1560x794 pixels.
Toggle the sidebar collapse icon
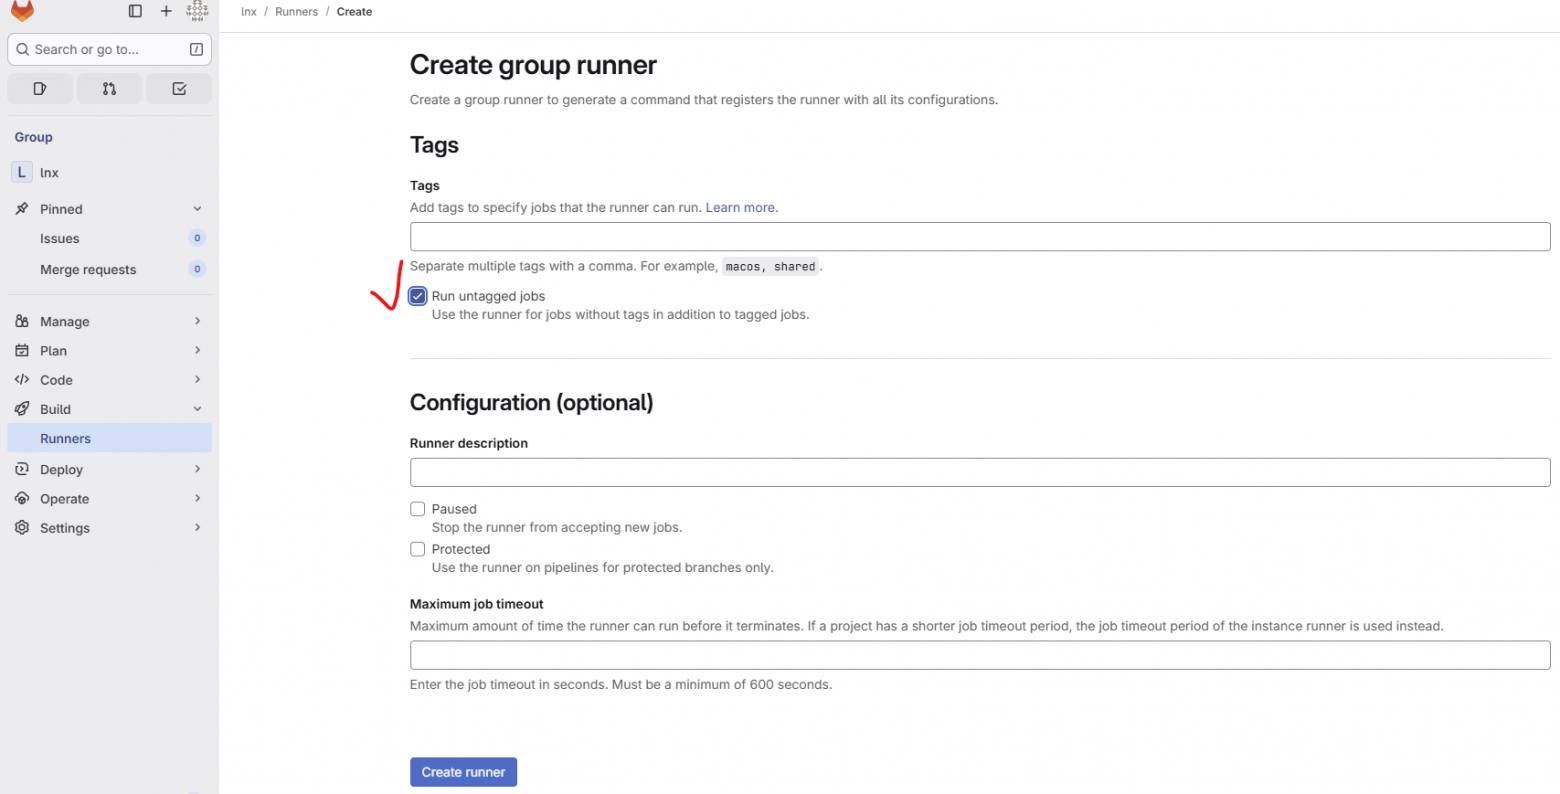click(x=135, y=11)
